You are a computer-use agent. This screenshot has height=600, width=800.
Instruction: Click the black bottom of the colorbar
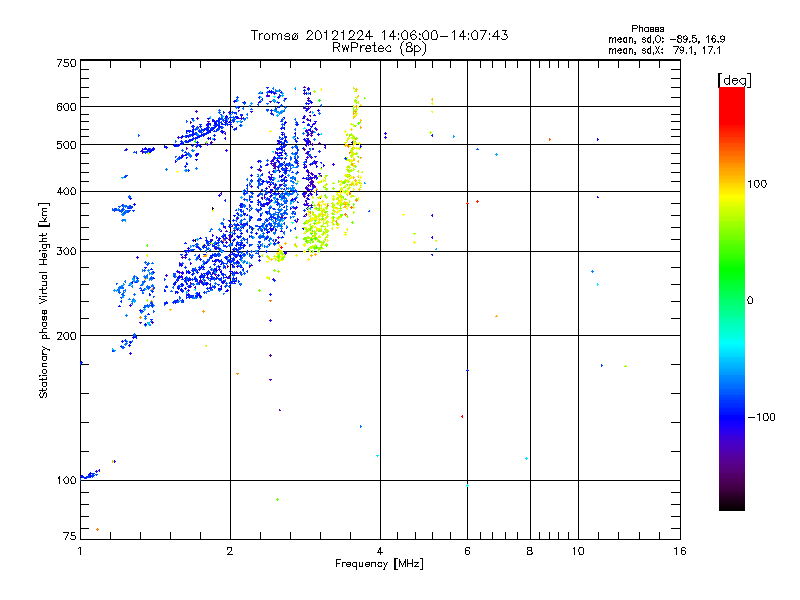[732, 503]
